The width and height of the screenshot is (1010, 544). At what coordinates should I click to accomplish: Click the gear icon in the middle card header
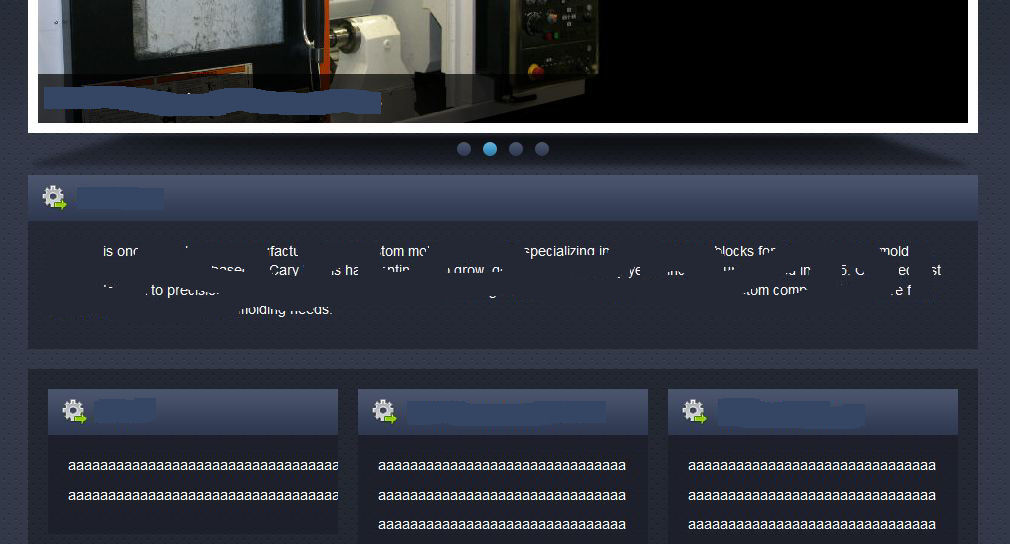pos(384,411)
